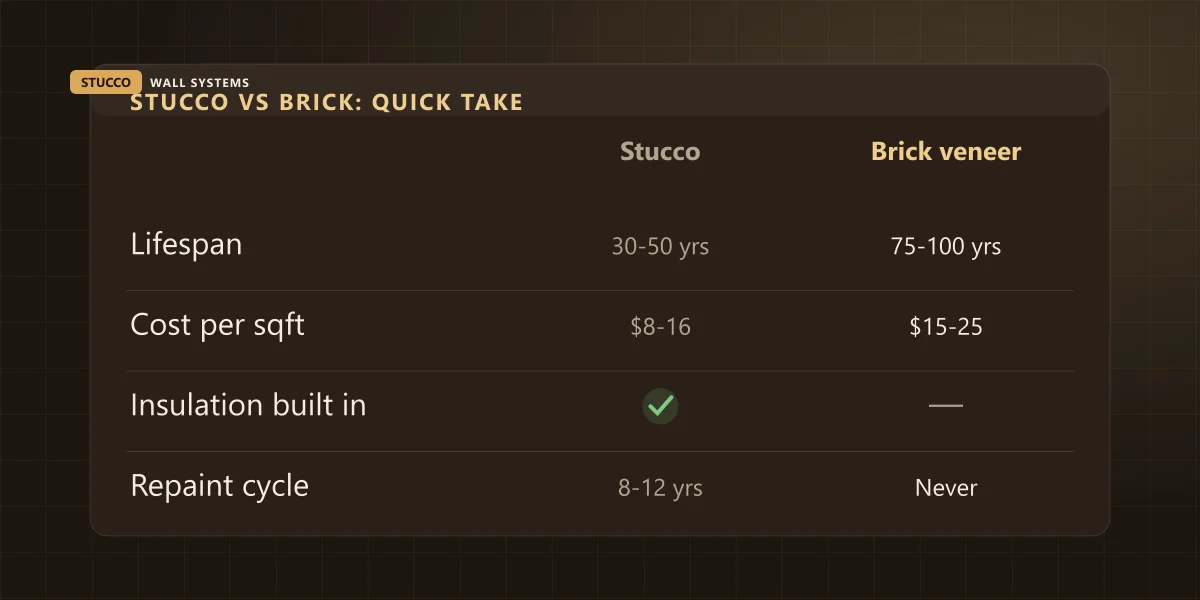This screenshot has height=600, width=1200.
Task: Click the Stucco column header
Action: 660,152
